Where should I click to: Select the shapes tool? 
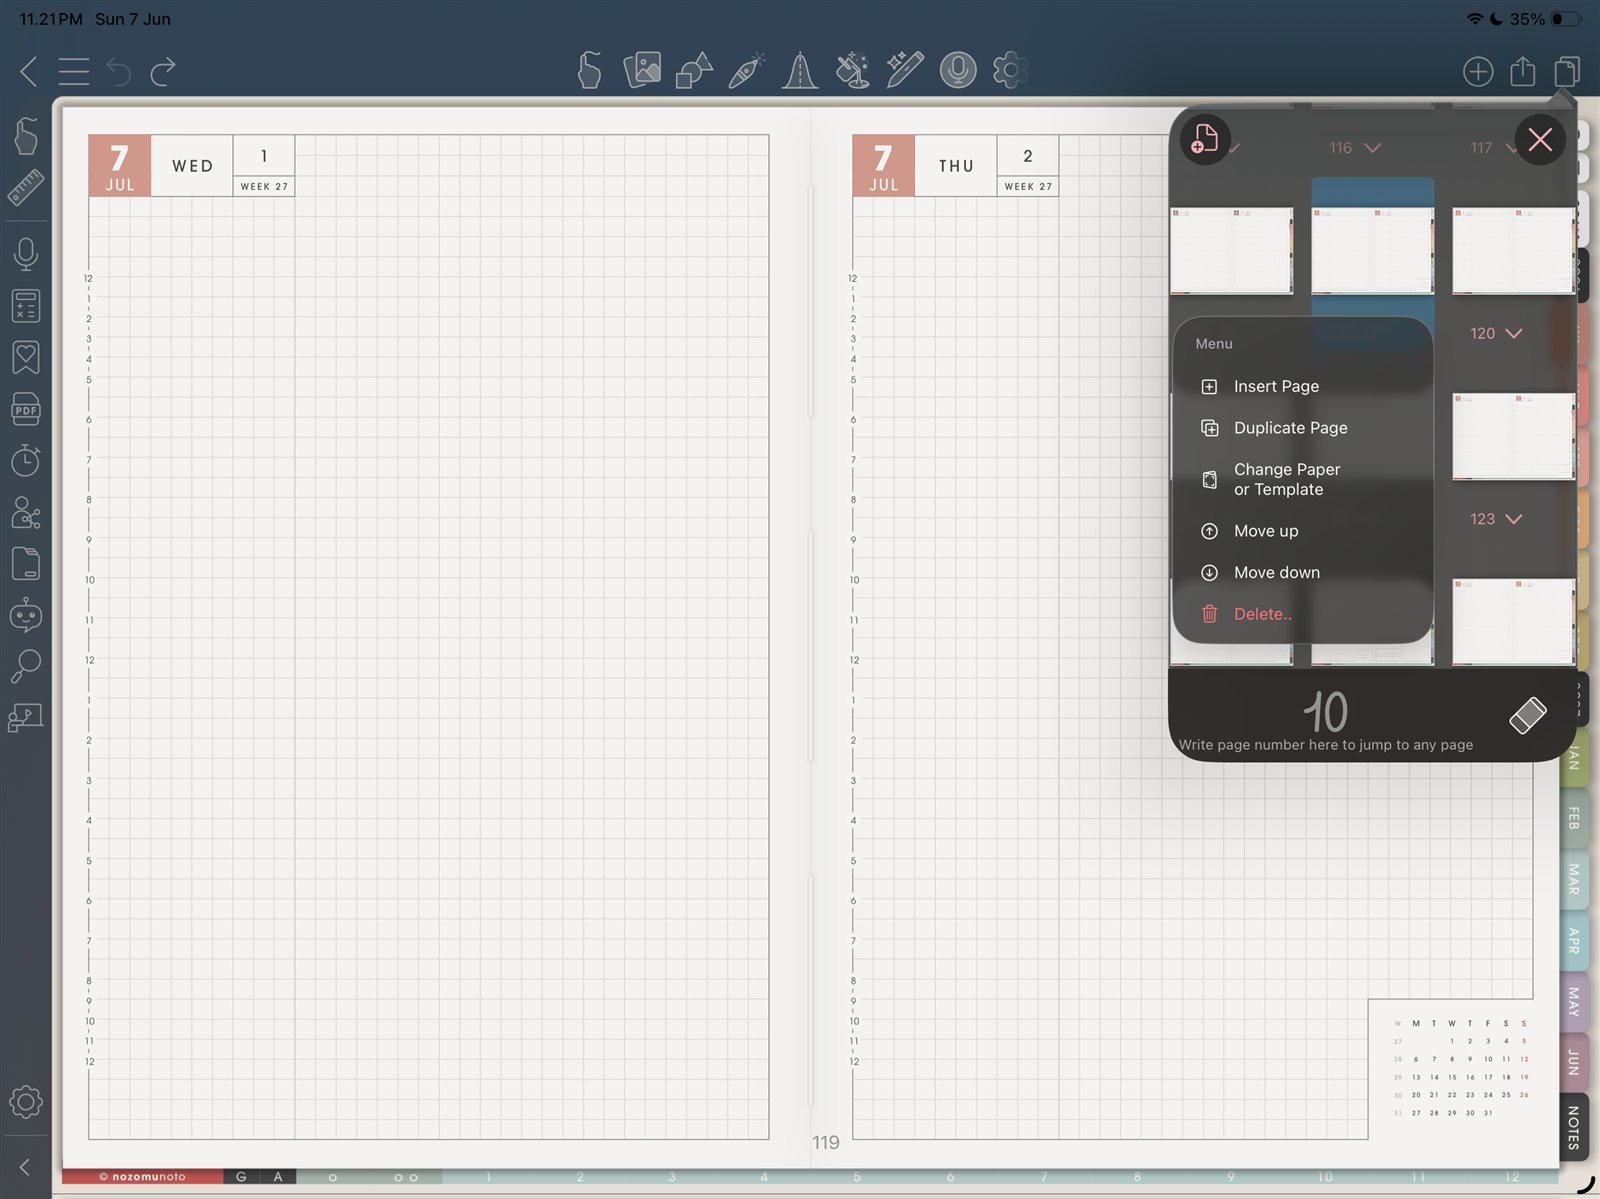pos(694,70)
